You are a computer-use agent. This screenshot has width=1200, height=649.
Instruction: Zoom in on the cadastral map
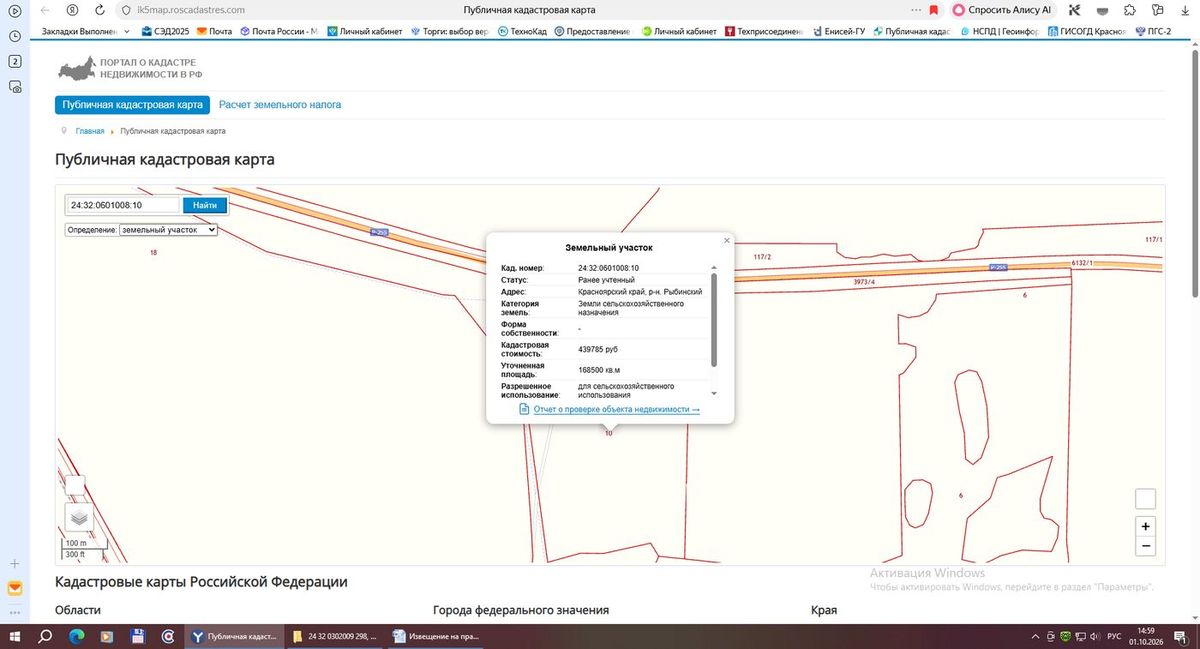click(1146, 526)
